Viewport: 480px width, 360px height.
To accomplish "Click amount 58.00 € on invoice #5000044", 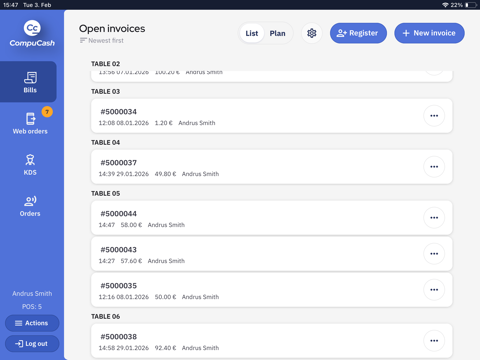I will (x=131, y=225).
